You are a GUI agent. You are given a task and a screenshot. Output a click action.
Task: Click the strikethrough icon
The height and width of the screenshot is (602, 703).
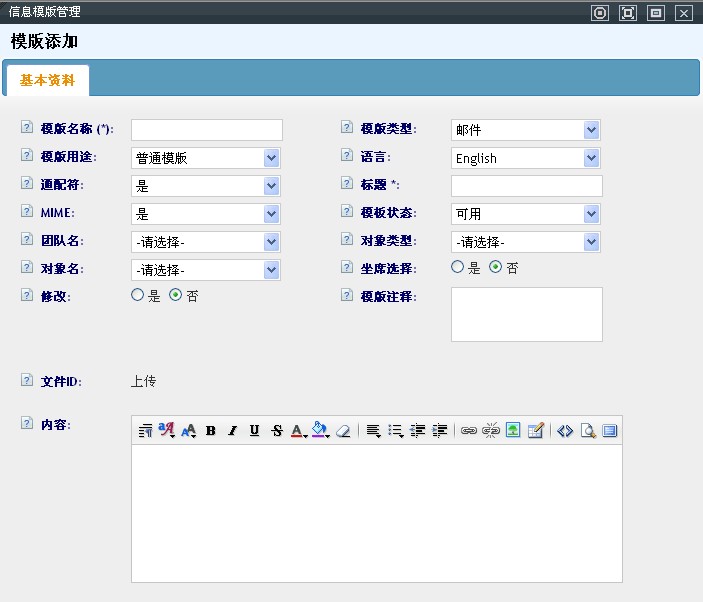pos(277,431)
